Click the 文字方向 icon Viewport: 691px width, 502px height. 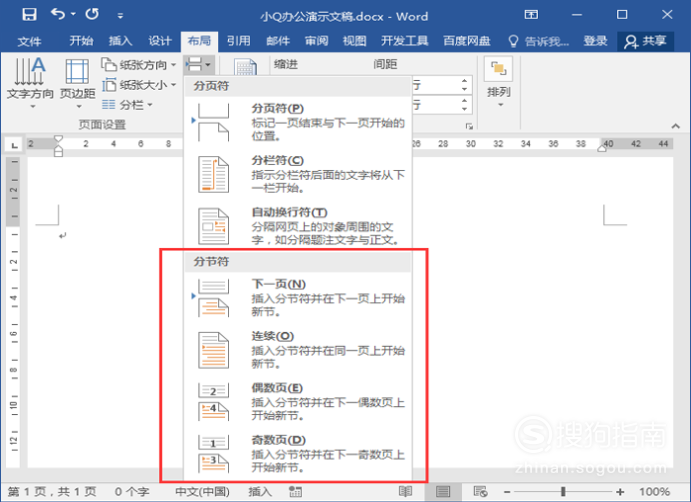pyautogui.click(x=30, y=82)
